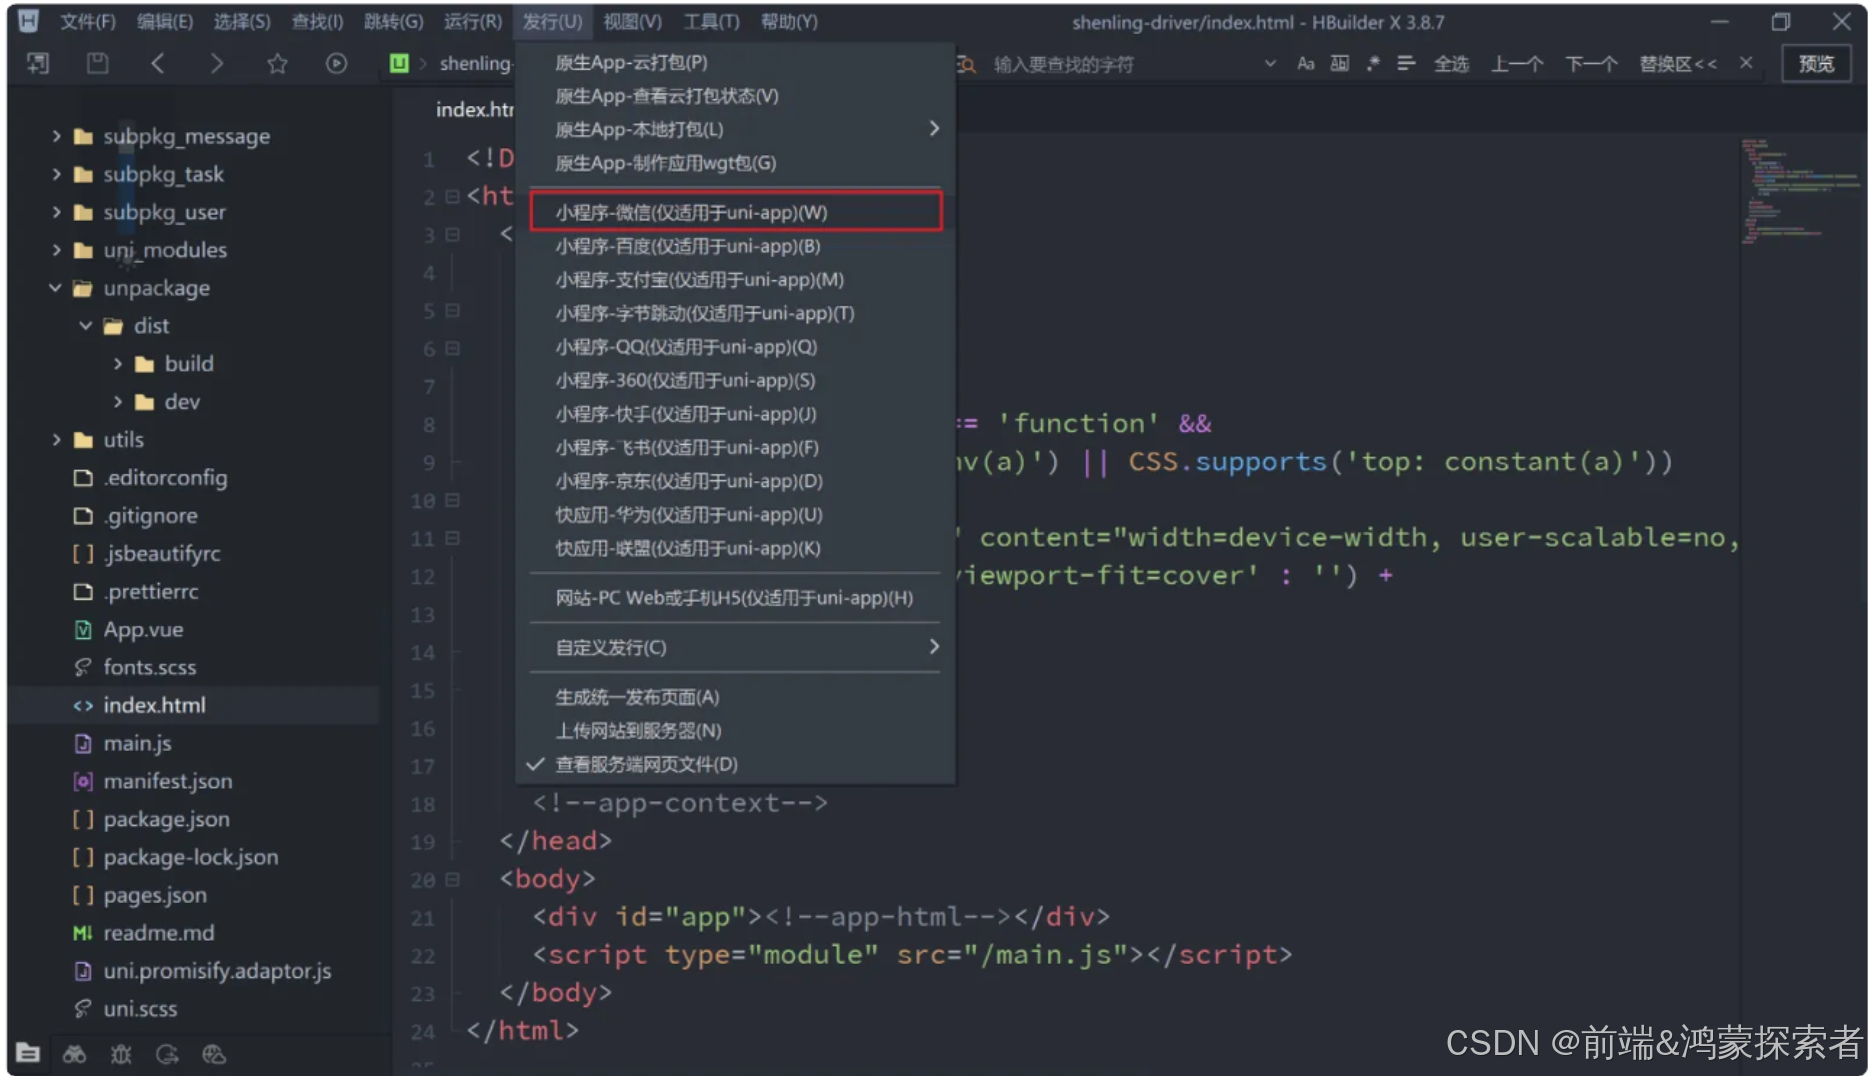
Task: Click the list lines icon in find bar
Action: [x=1406, y=63]
